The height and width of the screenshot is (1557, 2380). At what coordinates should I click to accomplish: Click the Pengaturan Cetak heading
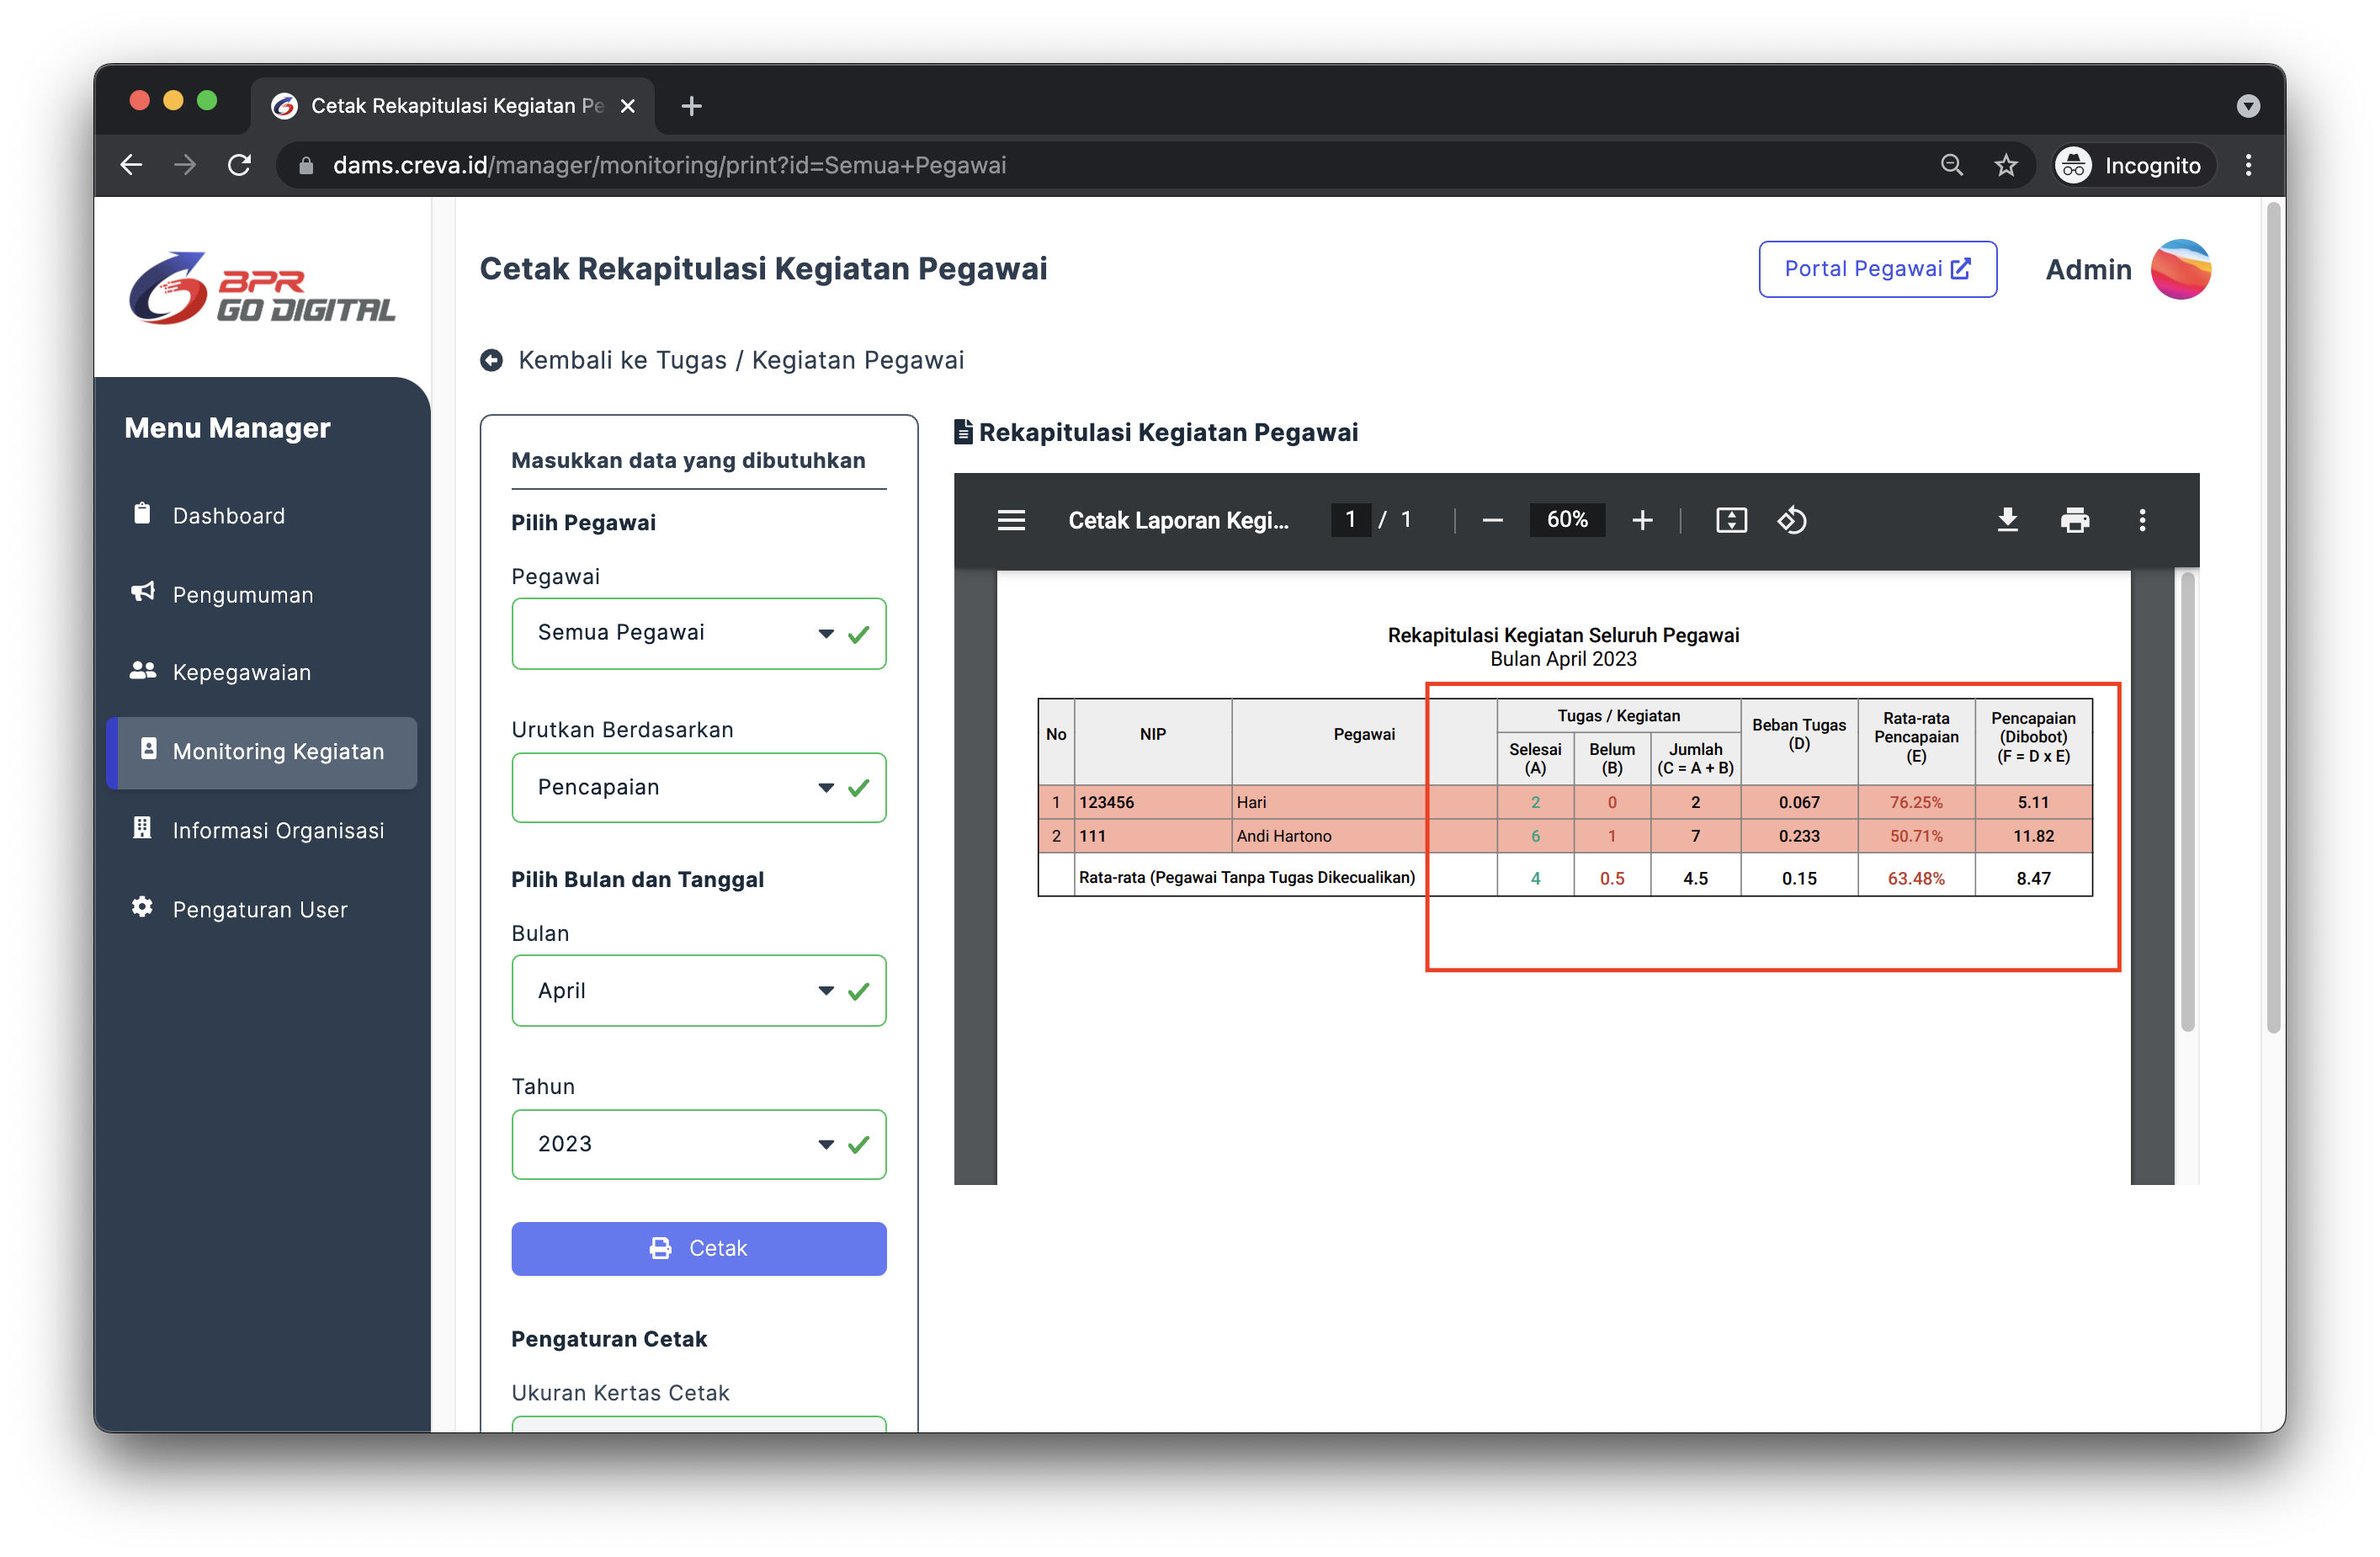pos(608,1339)
